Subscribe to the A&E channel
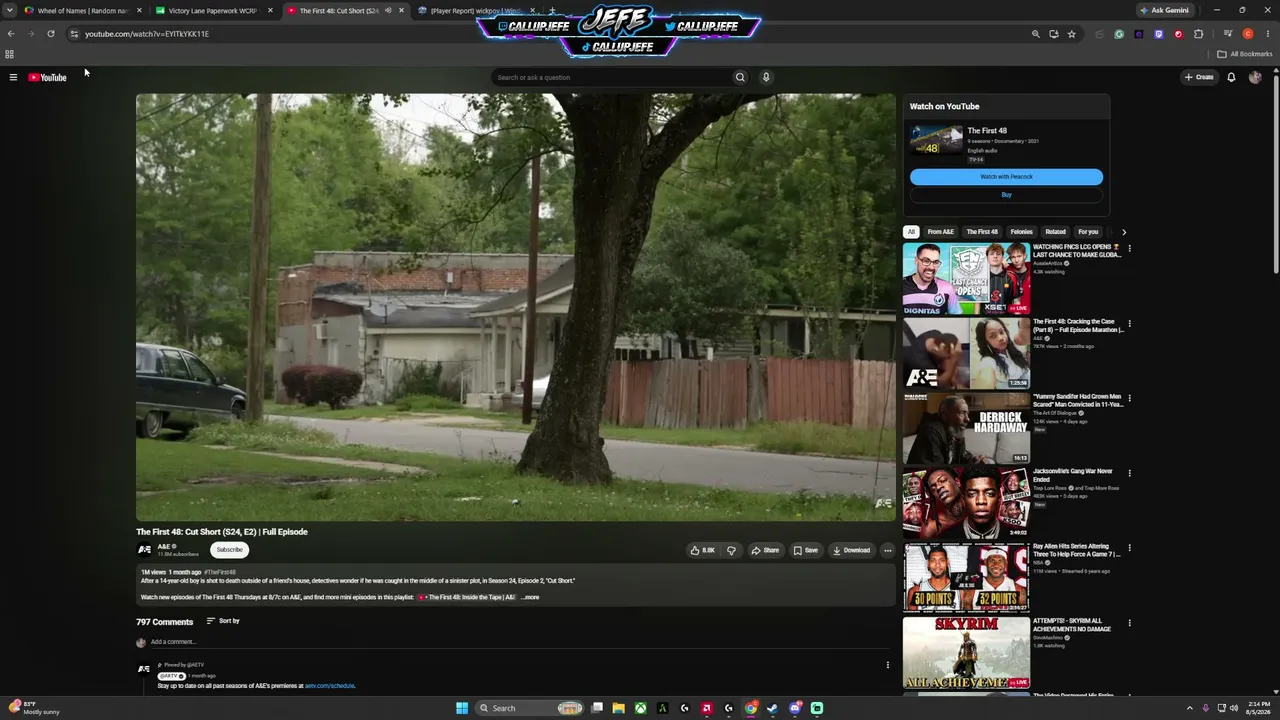This screenshot has height=720, width=1280. point(229,550)
